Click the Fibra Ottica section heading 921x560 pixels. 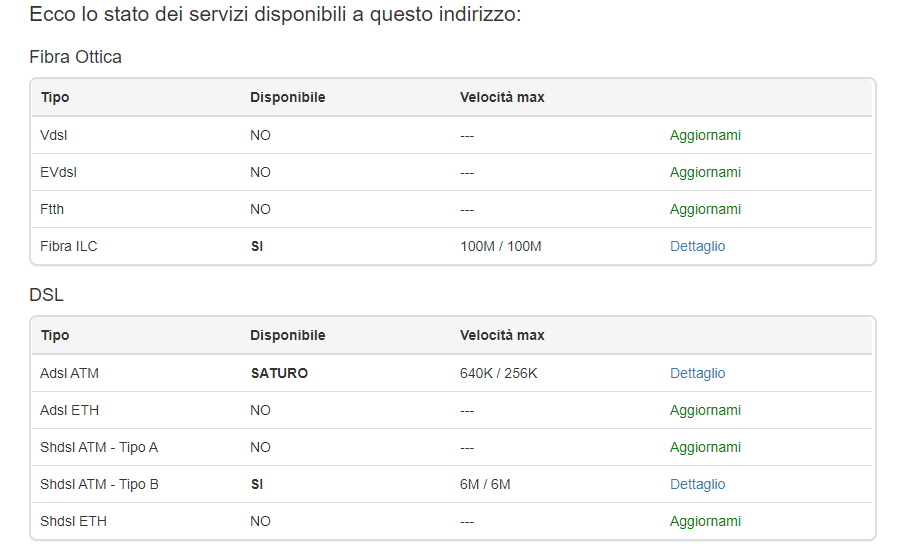click(76, 57)
